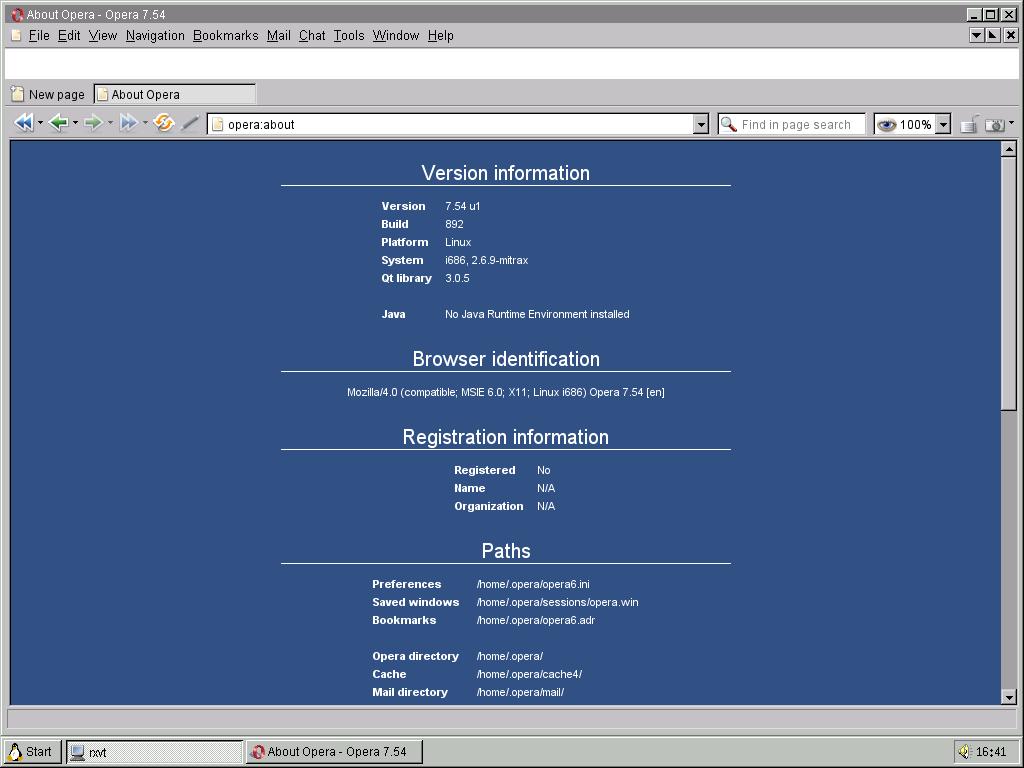Click the Version information heading
Screen dimensions: 1024x768
tap(505, 172)
